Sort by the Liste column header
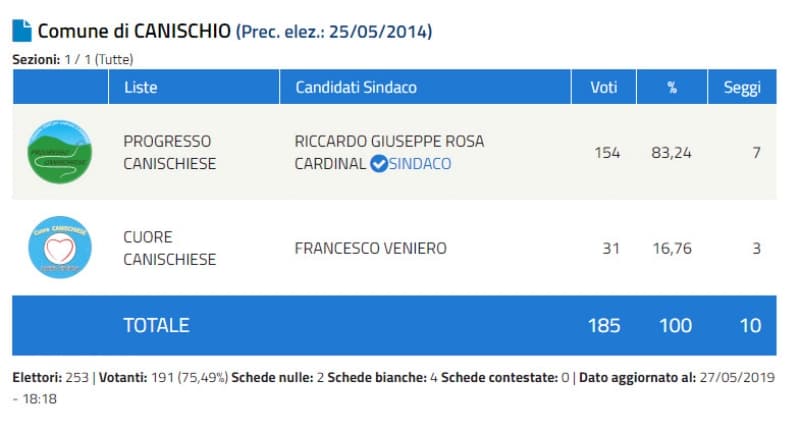Viewport: 800px width, 433px height. (x=141, y=87)
